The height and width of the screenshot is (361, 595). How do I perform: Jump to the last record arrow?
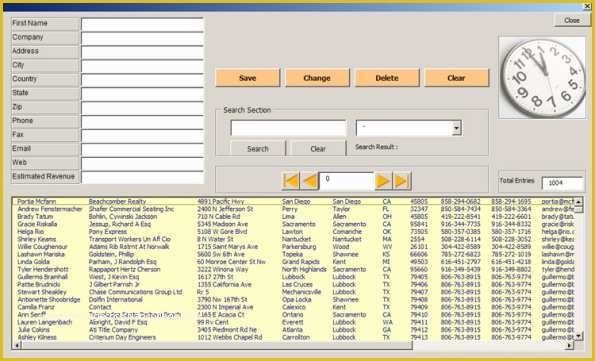pyautogui.click(x=402, y=181)
